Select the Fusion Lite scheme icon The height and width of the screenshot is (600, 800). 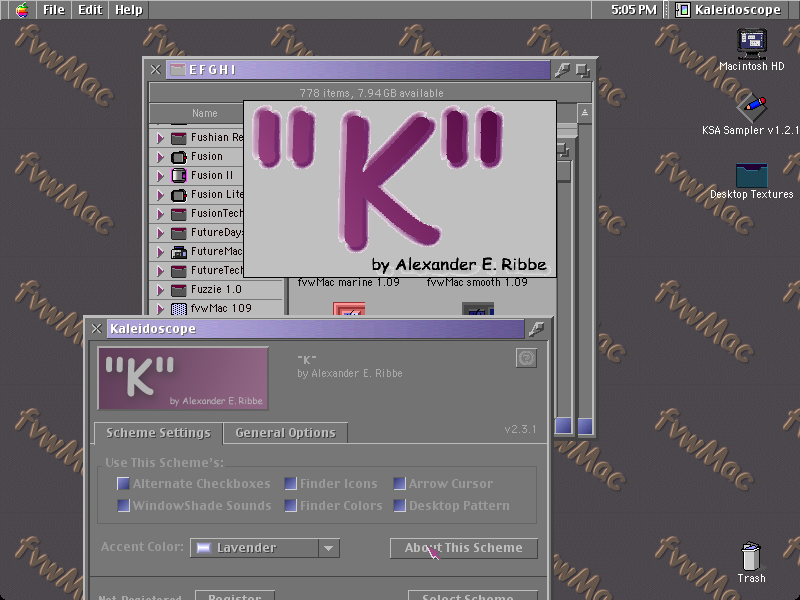[x=179, y=195]
